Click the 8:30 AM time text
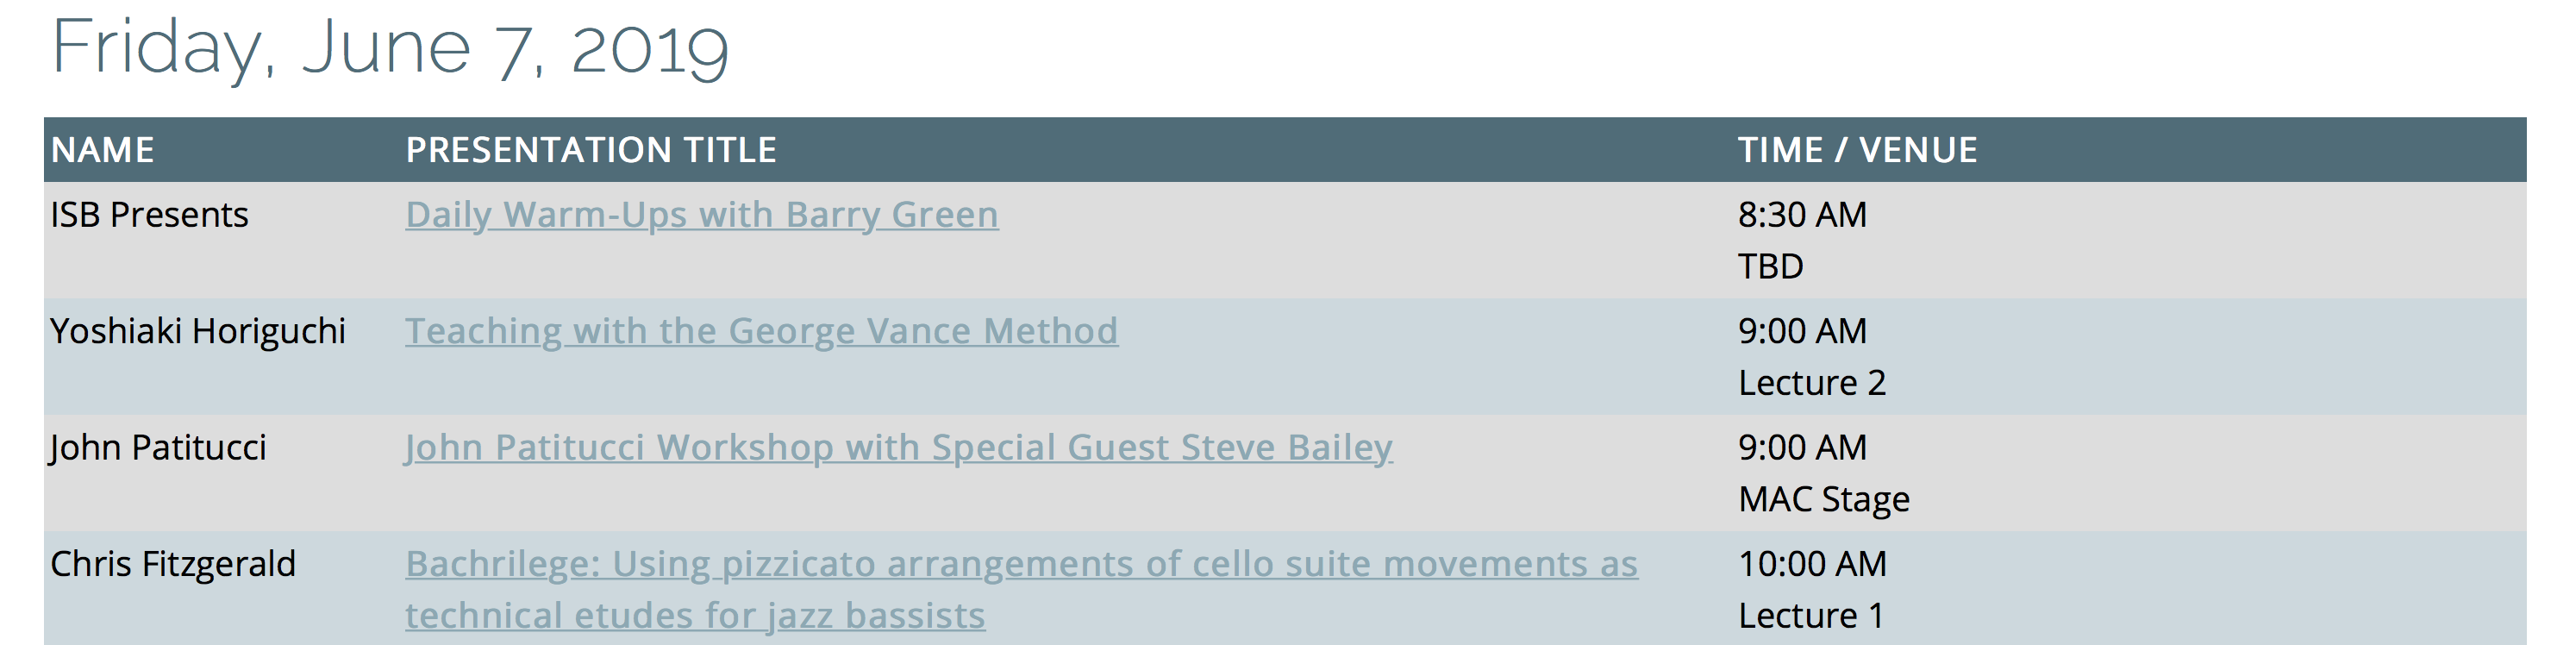Viewport: 2576px width, 645px height. [x=1802, y=215]
